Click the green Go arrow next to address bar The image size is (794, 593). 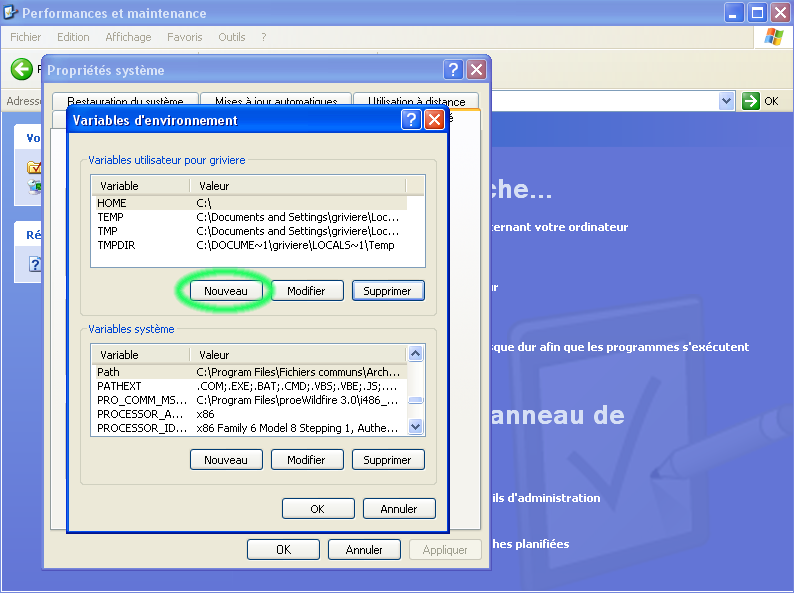point(751,101)
